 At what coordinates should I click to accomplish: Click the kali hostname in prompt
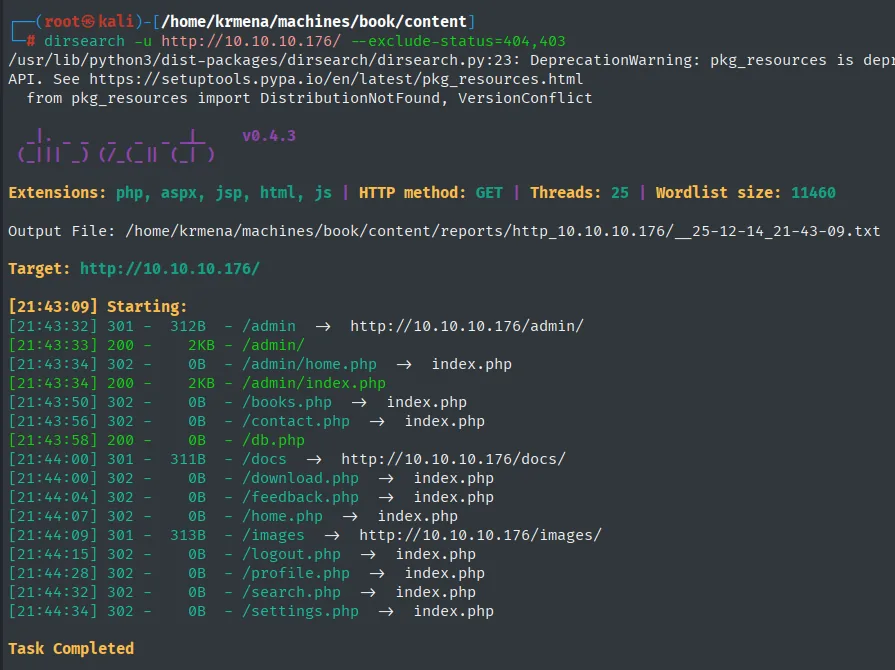pos(116,22)
